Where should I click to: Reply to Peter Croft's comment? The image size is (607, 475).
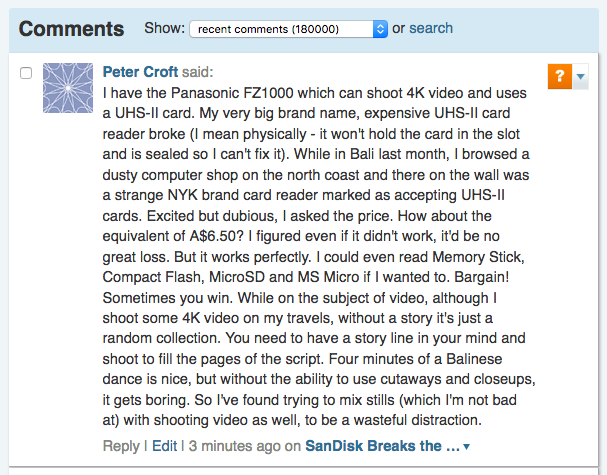pyautogui.click(x=121, y=445)
